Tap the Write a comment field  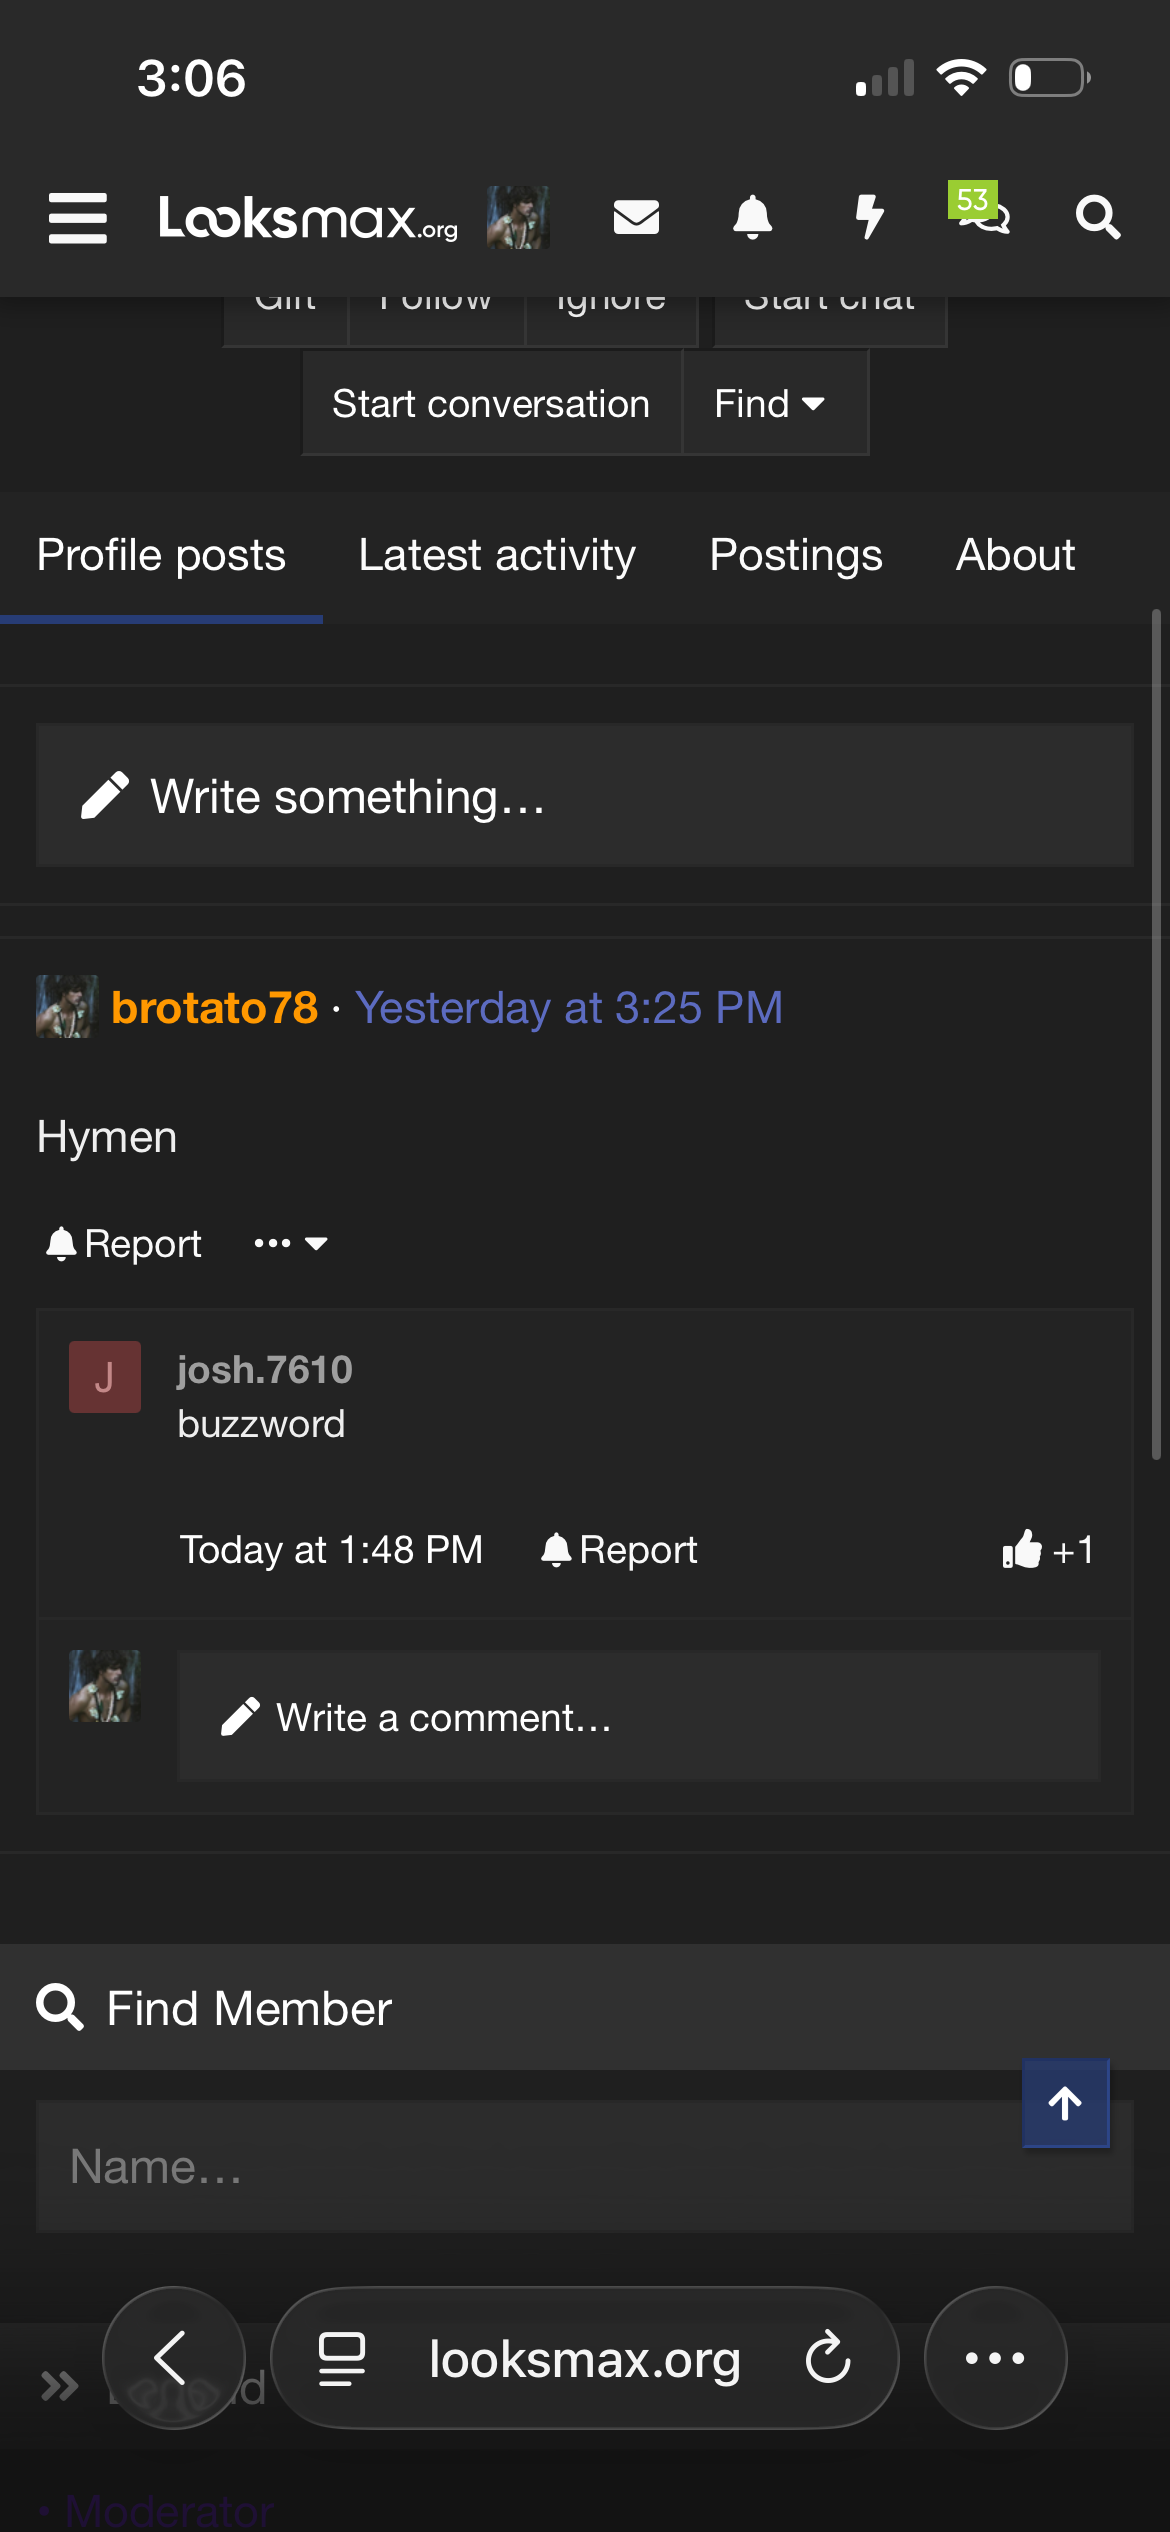(638, 1717)
